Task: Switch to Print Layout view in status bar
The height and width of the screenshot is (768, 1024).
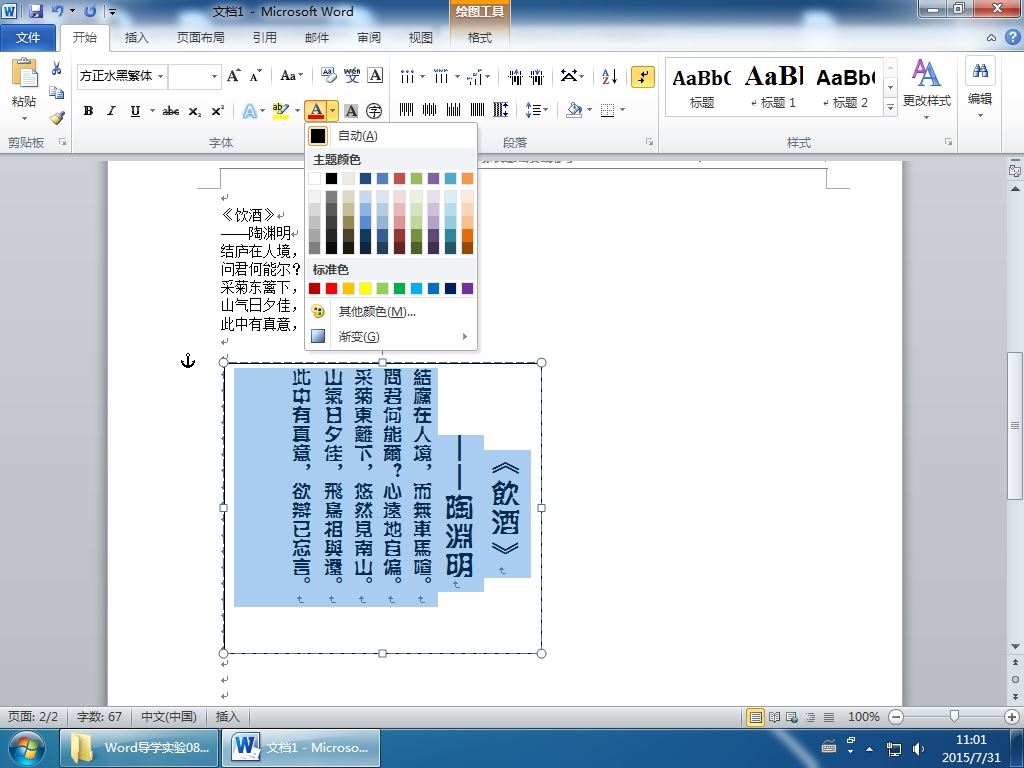Action: coord(756,717)
